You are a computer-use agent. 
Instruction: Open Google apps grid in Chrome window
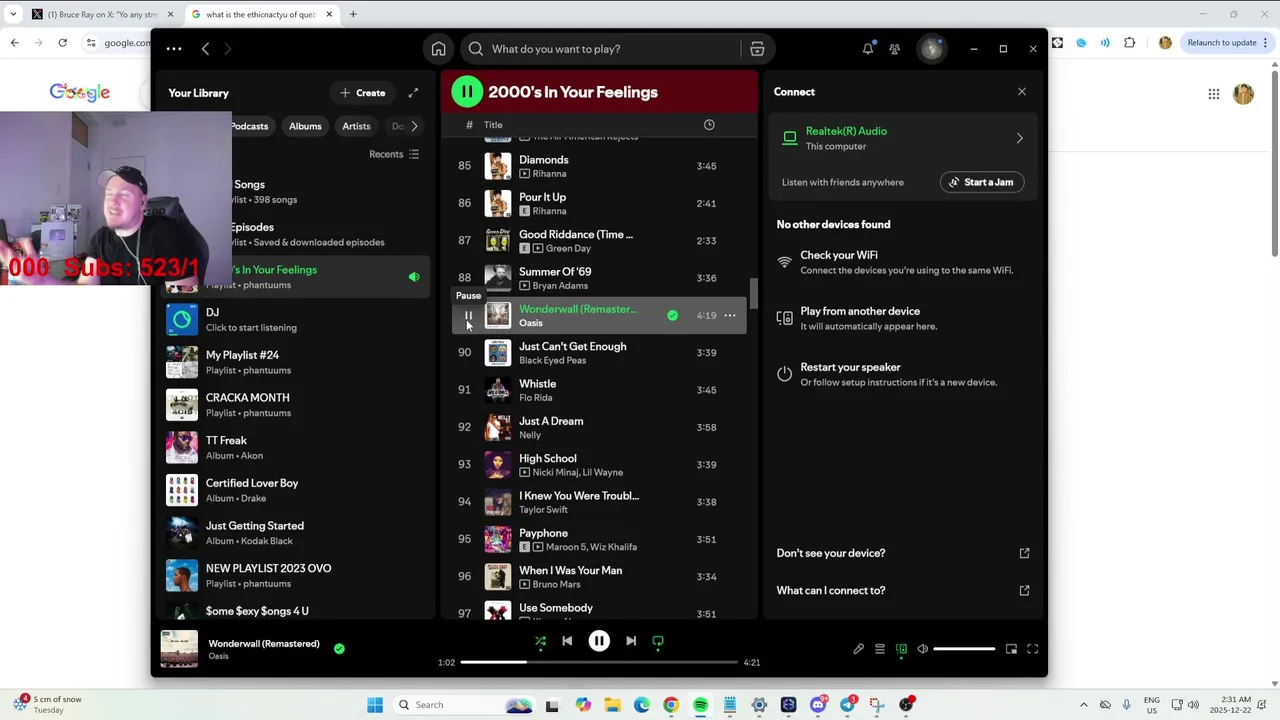1214,94
